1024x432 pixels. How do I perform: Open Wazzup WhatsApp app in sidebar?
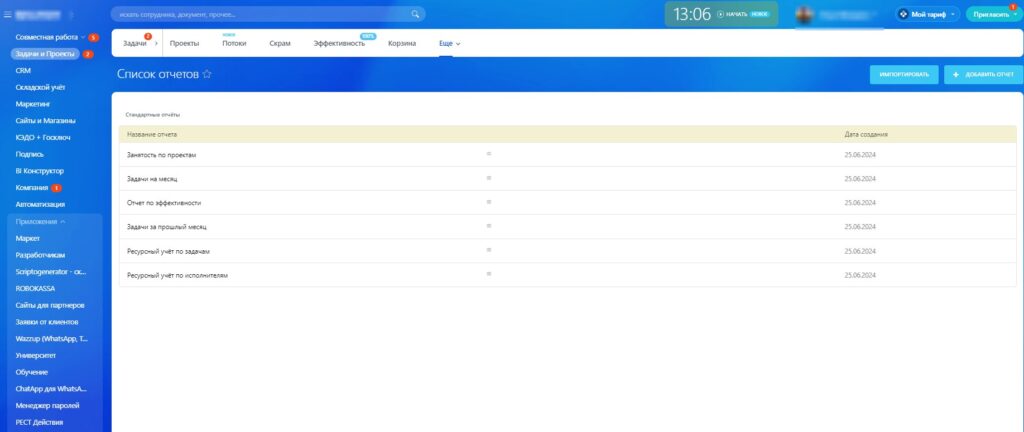coord(51,339)
